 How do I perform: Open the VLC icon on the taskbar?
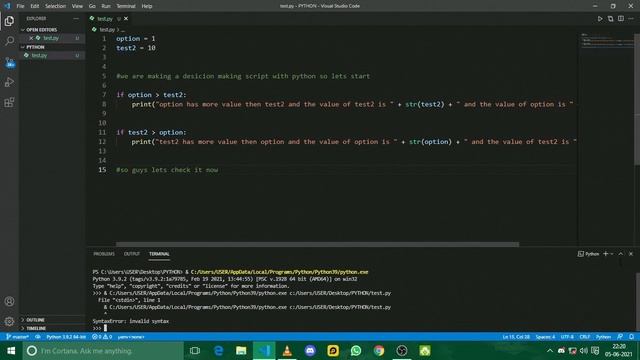(287, 351)
